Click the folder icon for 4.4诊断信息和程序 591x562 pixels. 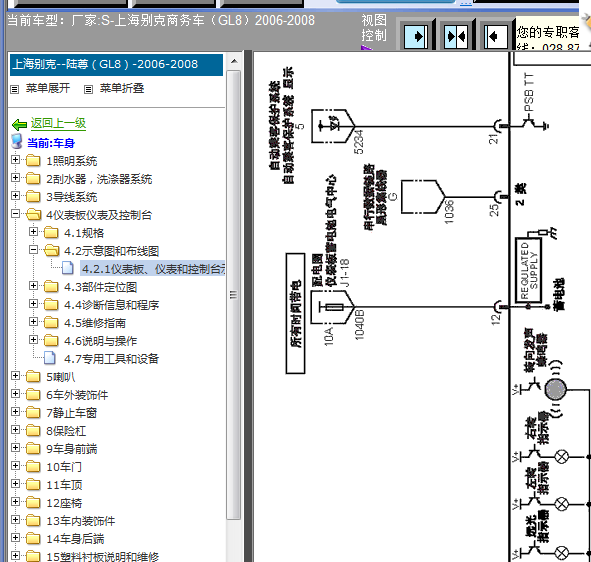point(51,305)
